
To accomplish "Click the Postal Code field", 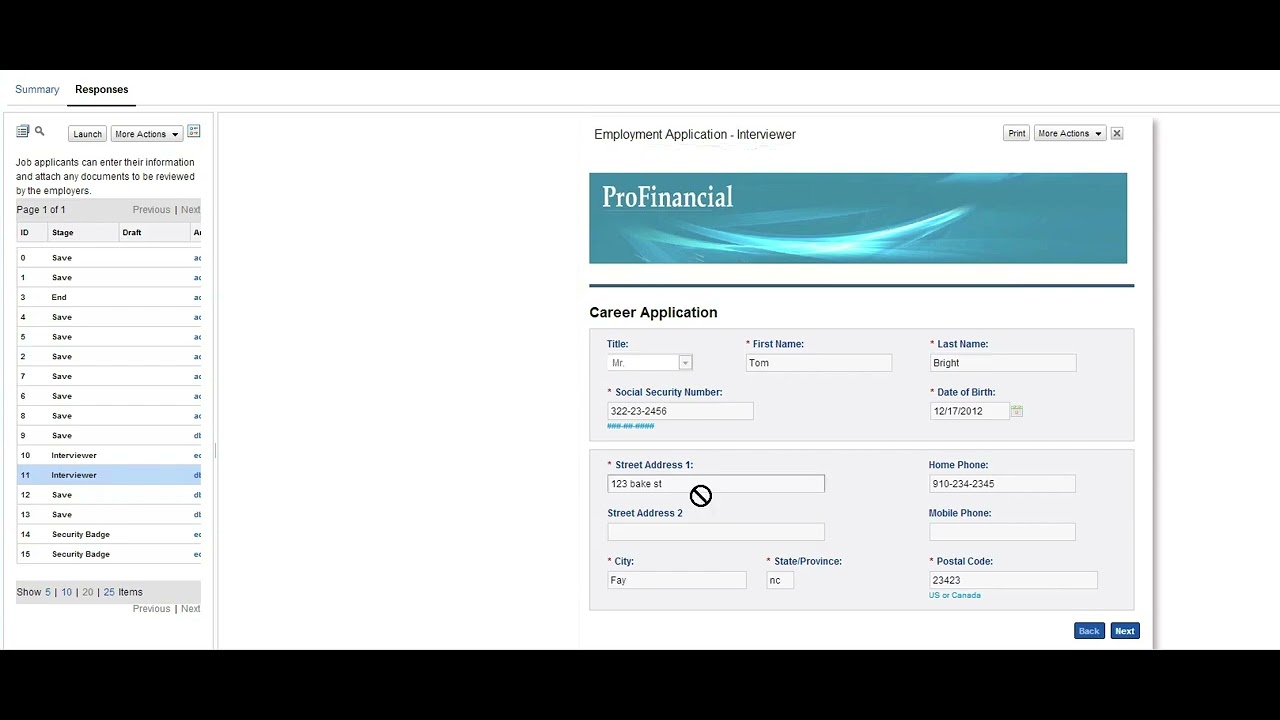I will [1013, 580].
